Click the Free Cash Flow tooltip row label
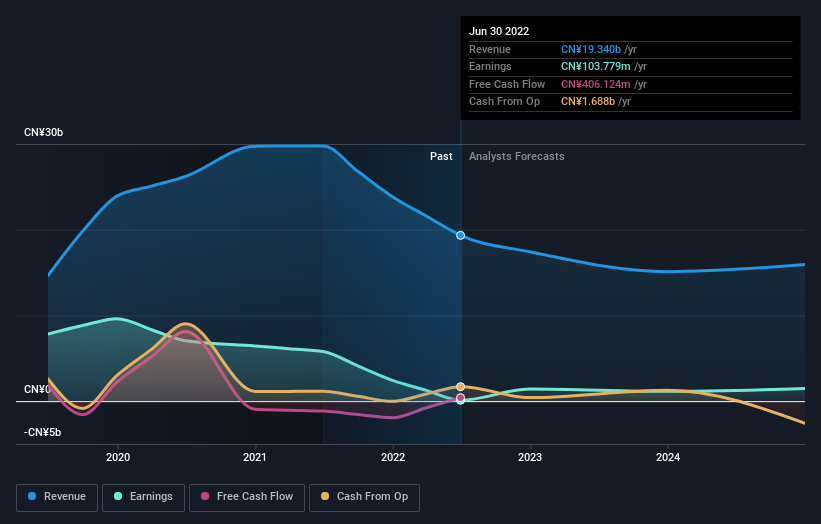The height and width of the screenshot is (524, 821). click(507, 84)
